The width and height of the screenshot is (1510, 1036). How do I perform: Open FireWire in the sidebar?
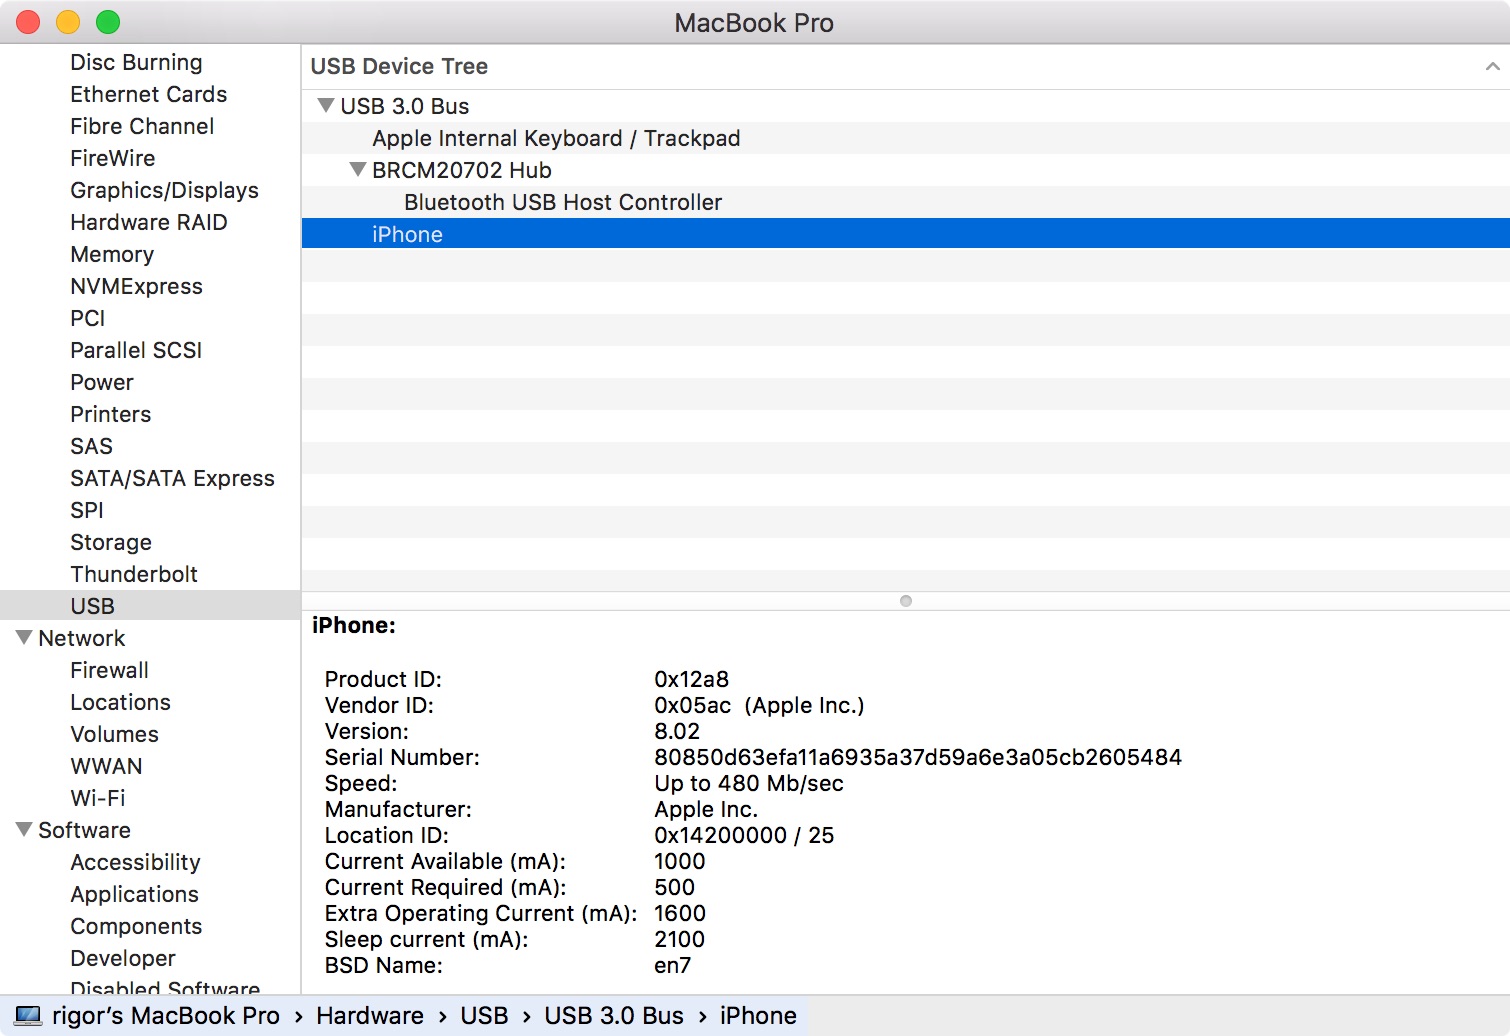pos(113,158)
